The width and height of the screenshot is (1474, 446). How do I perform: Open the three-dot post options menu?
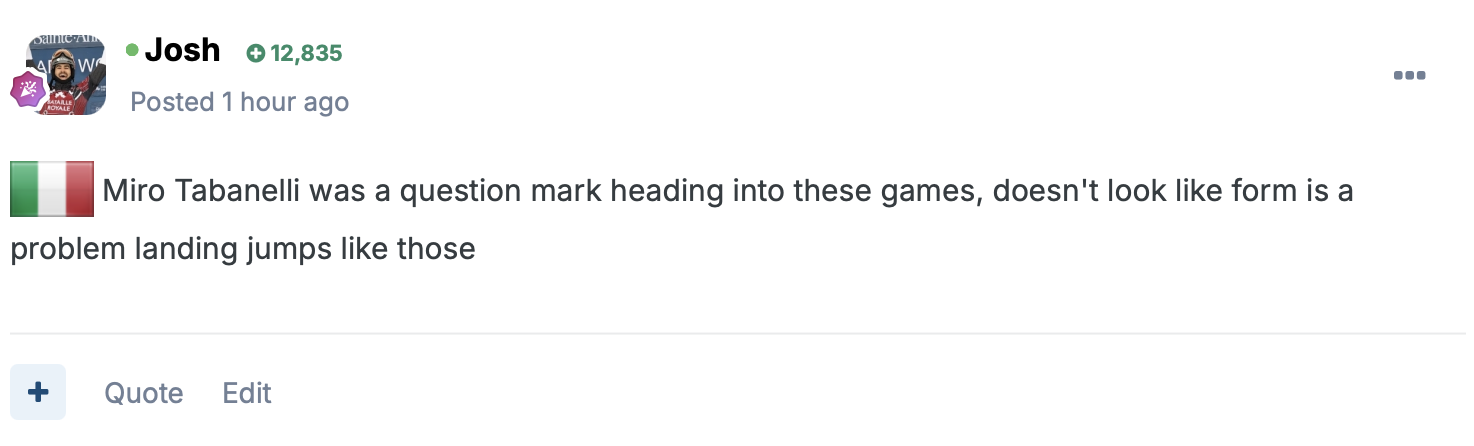click(1408, 76)
